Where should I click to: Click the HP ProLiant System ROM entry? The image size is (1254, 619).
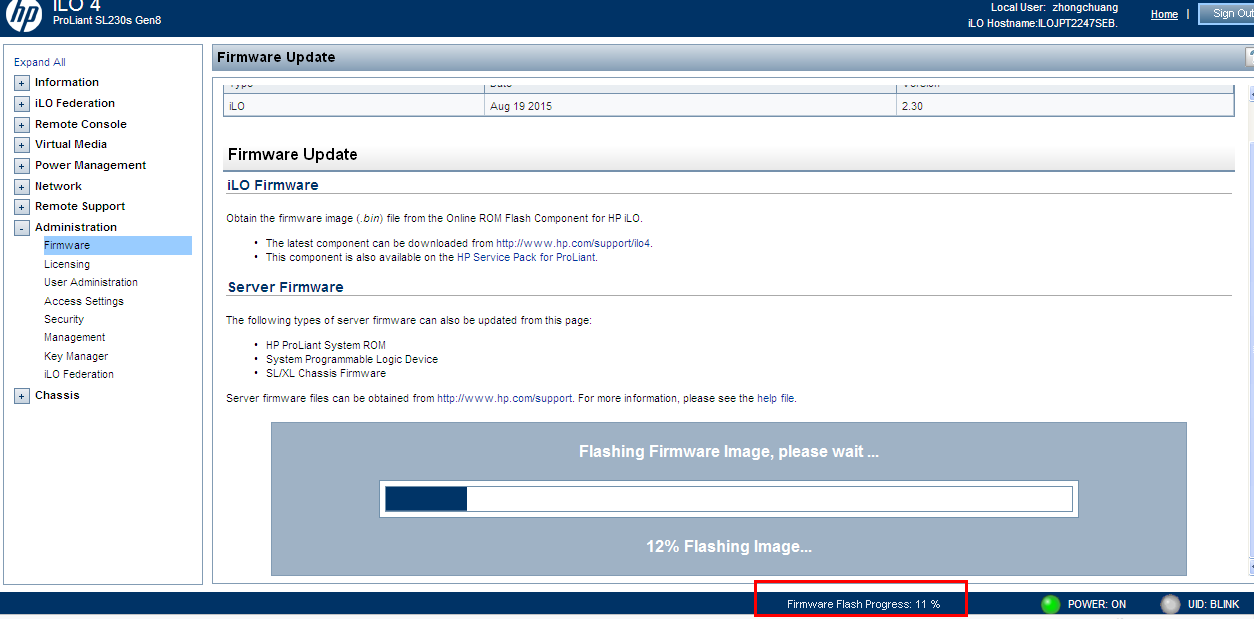click(326, 345)
